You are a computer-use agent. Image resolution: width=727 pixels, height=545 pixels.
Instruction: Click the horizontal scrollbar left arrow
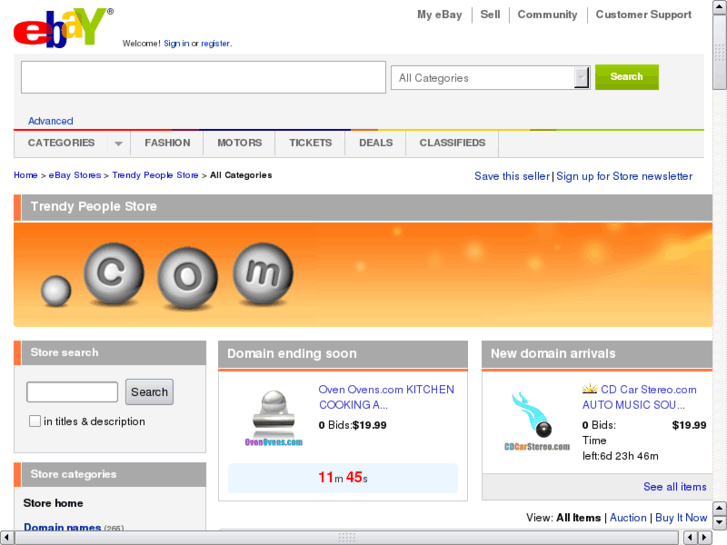coord(6,538)
